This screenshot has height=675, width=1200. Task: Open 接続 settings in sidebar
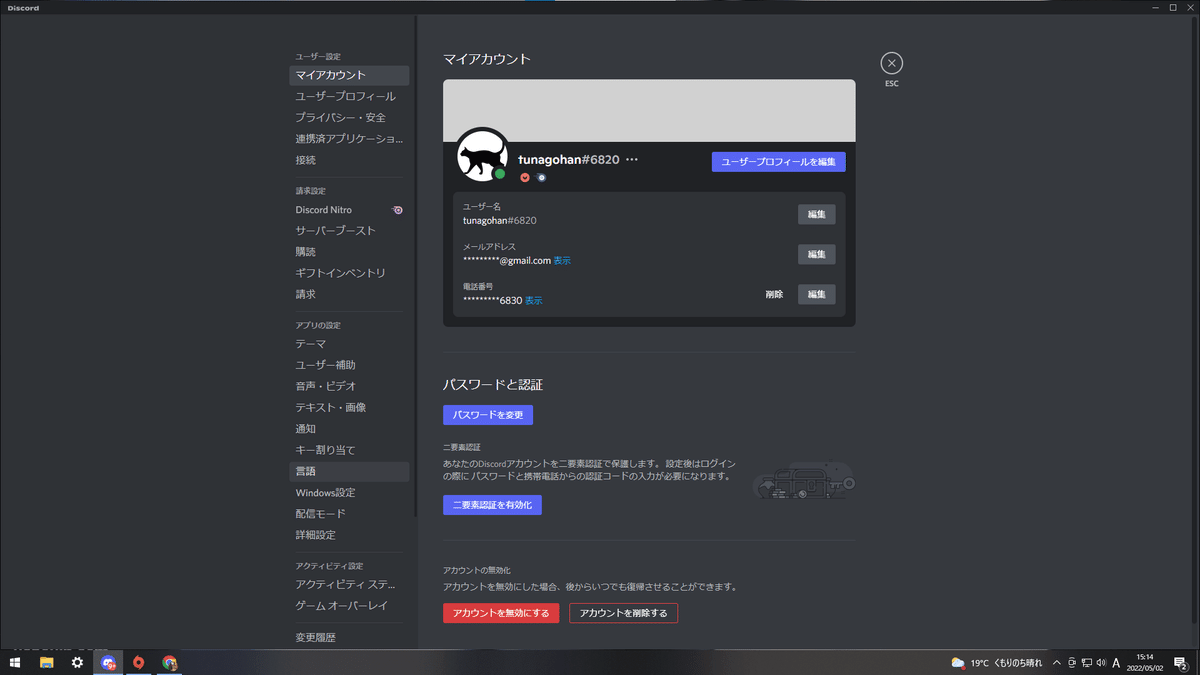pos(349,160)
